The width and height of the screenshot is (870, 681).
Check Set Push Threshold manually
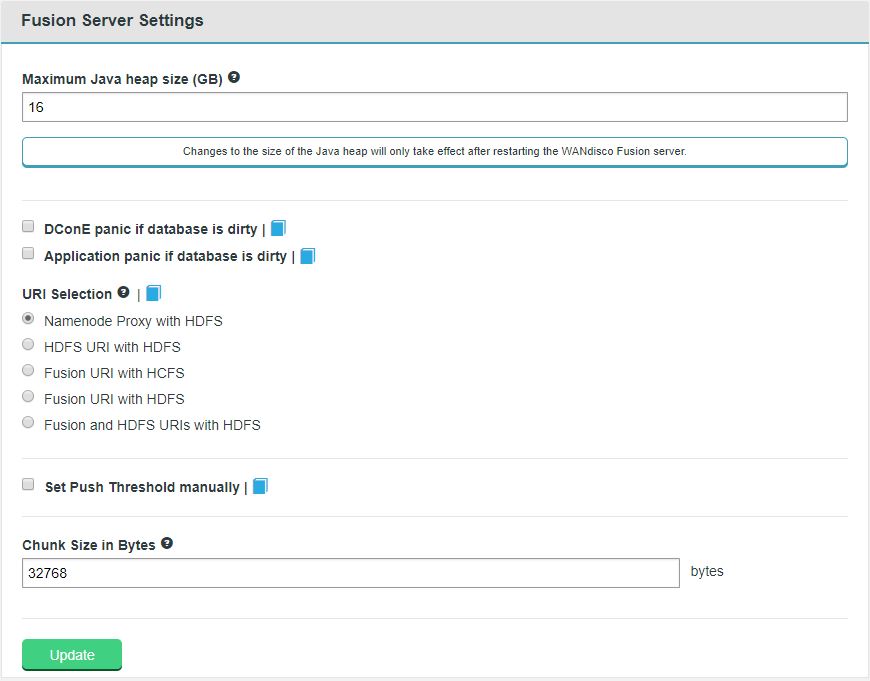(27, 484)
